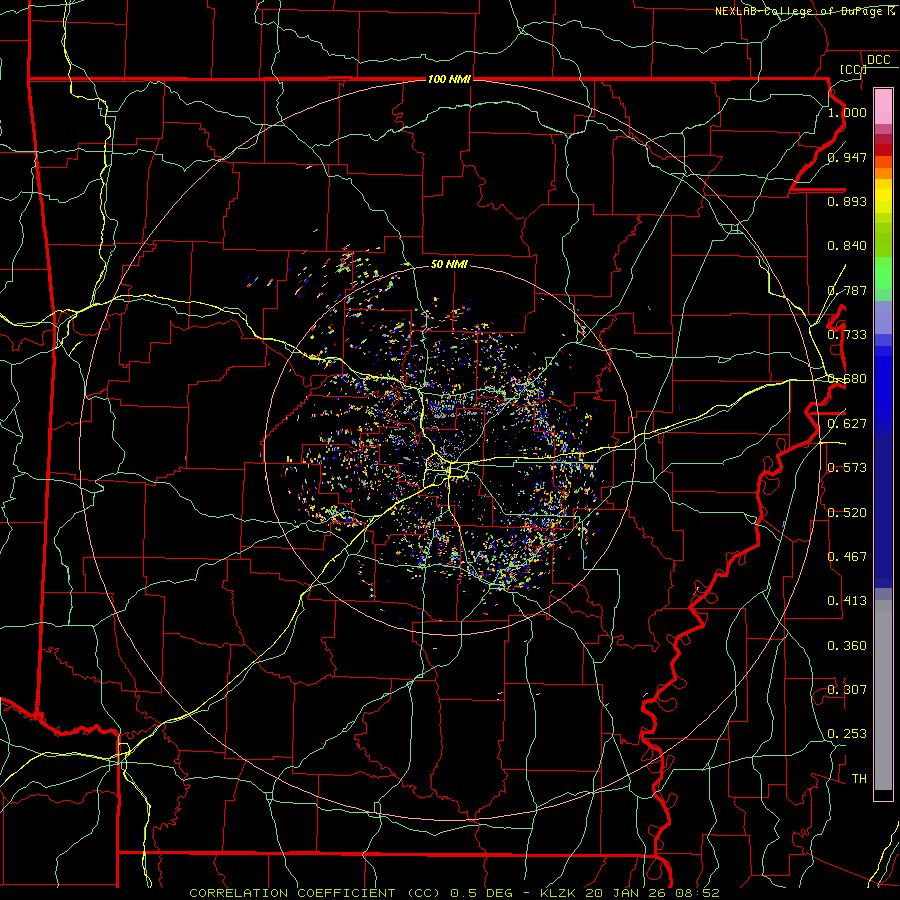This screenshot has width=900, height=900.
Task: Click the 0.360 legend value
Action: coord(847,646)
